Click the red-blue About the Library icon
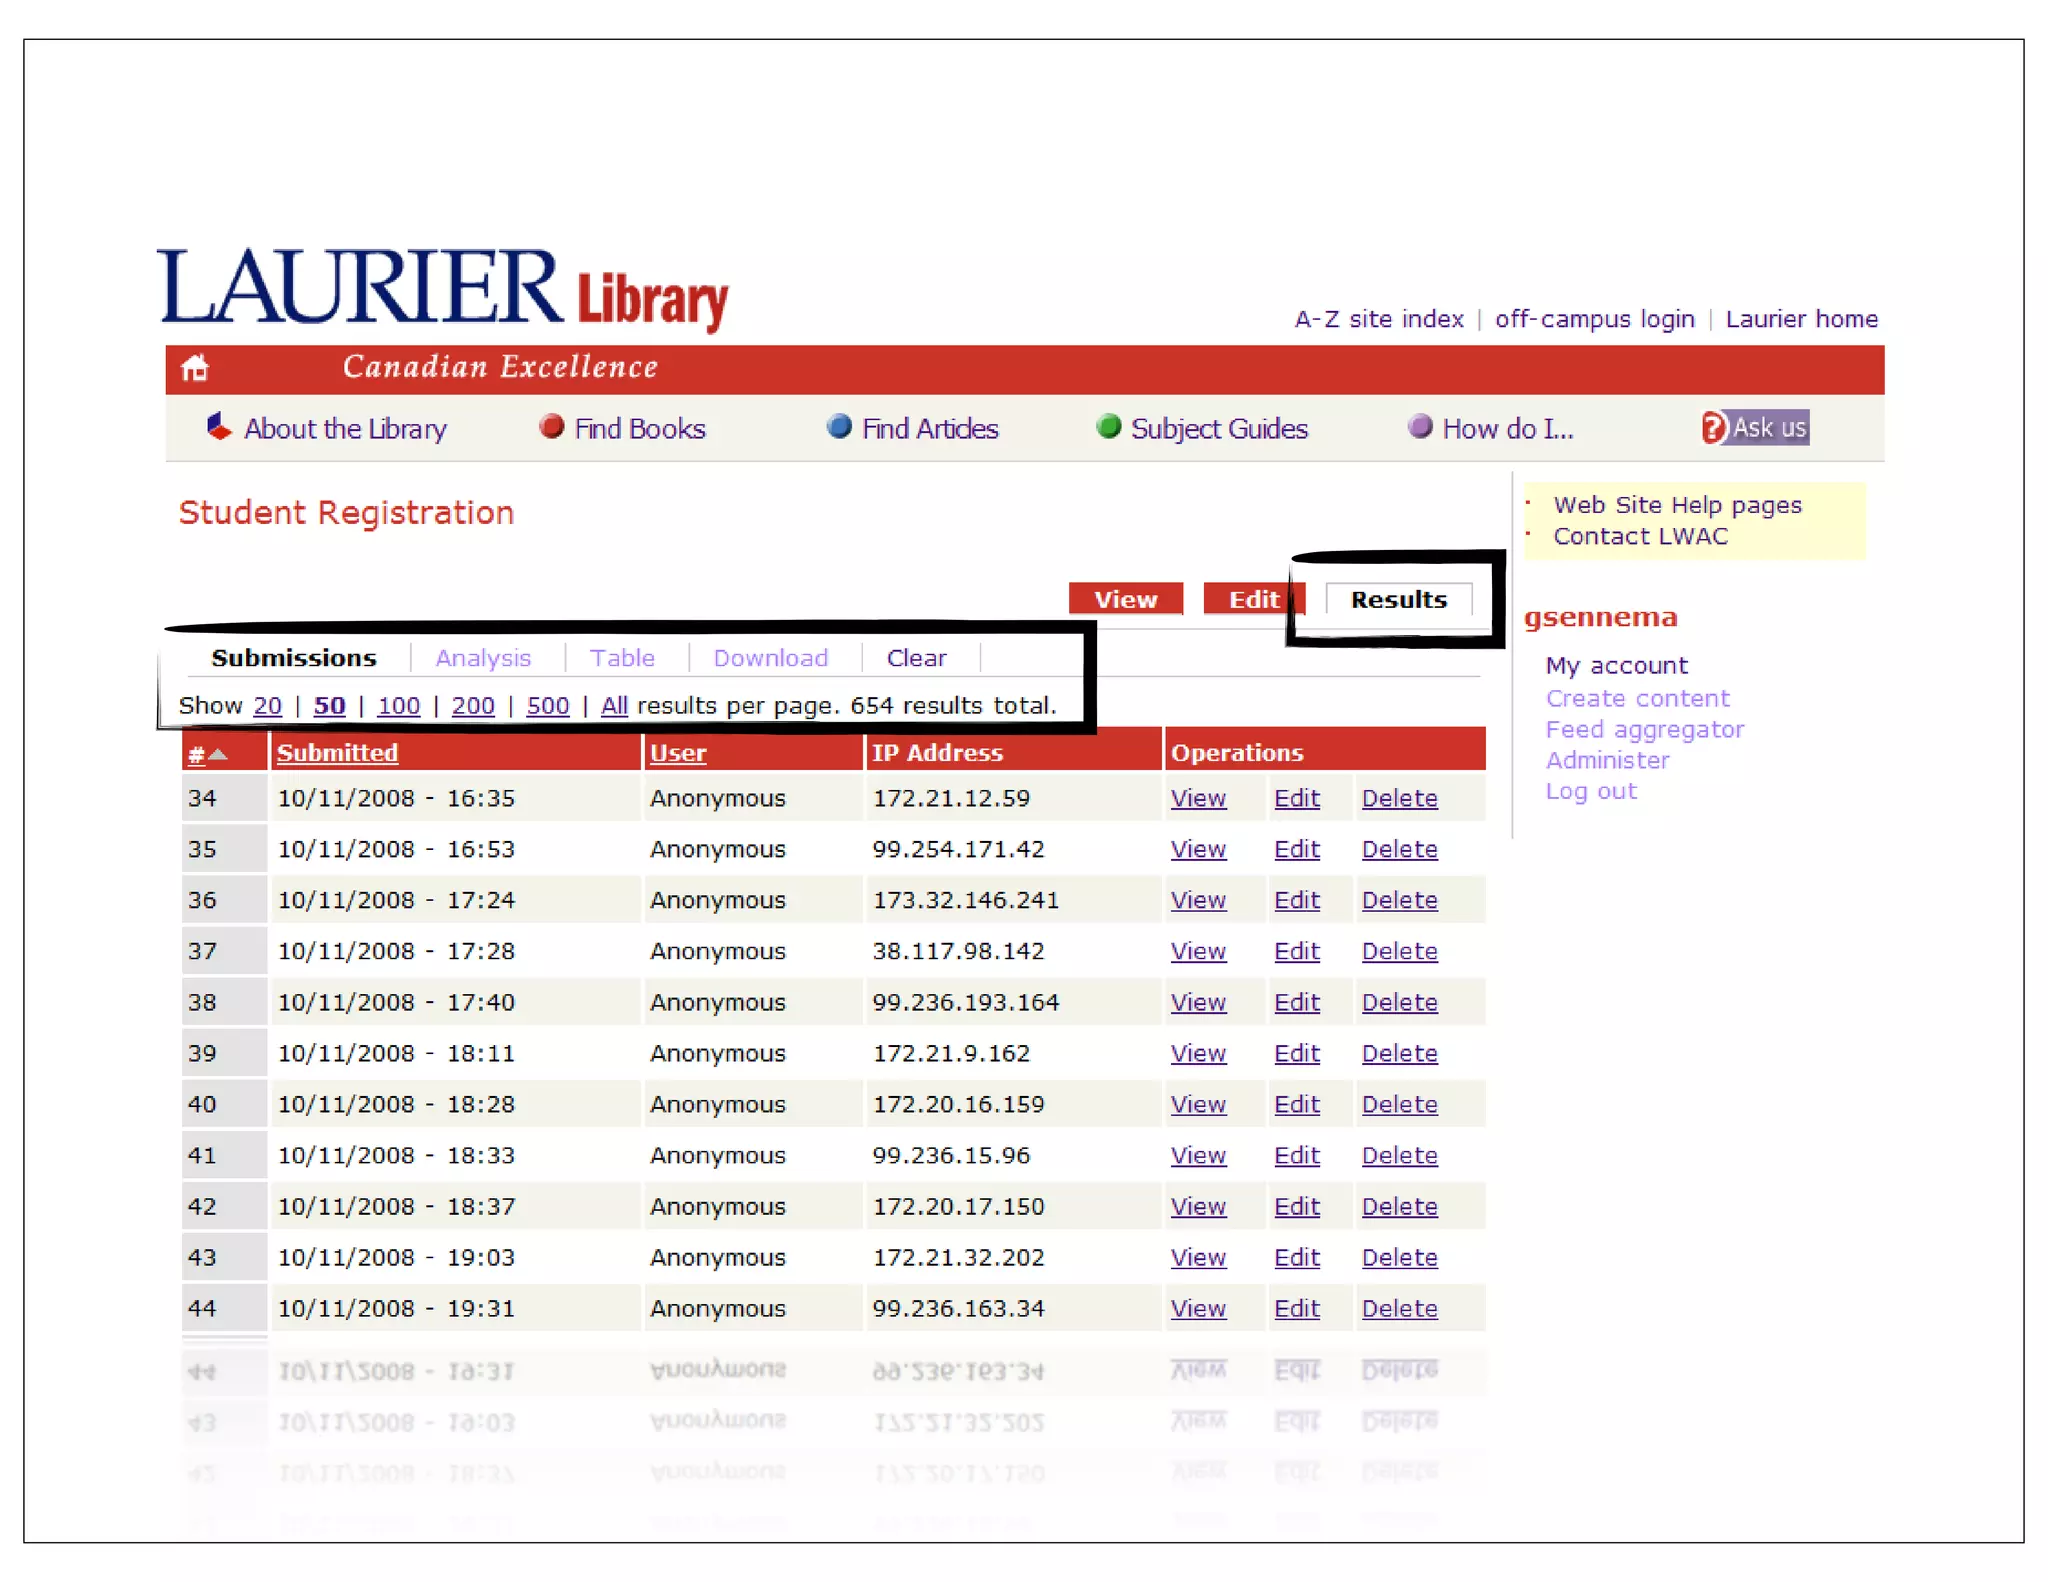The width and height of the screenshot is (2048, 1582). point(218,427)
